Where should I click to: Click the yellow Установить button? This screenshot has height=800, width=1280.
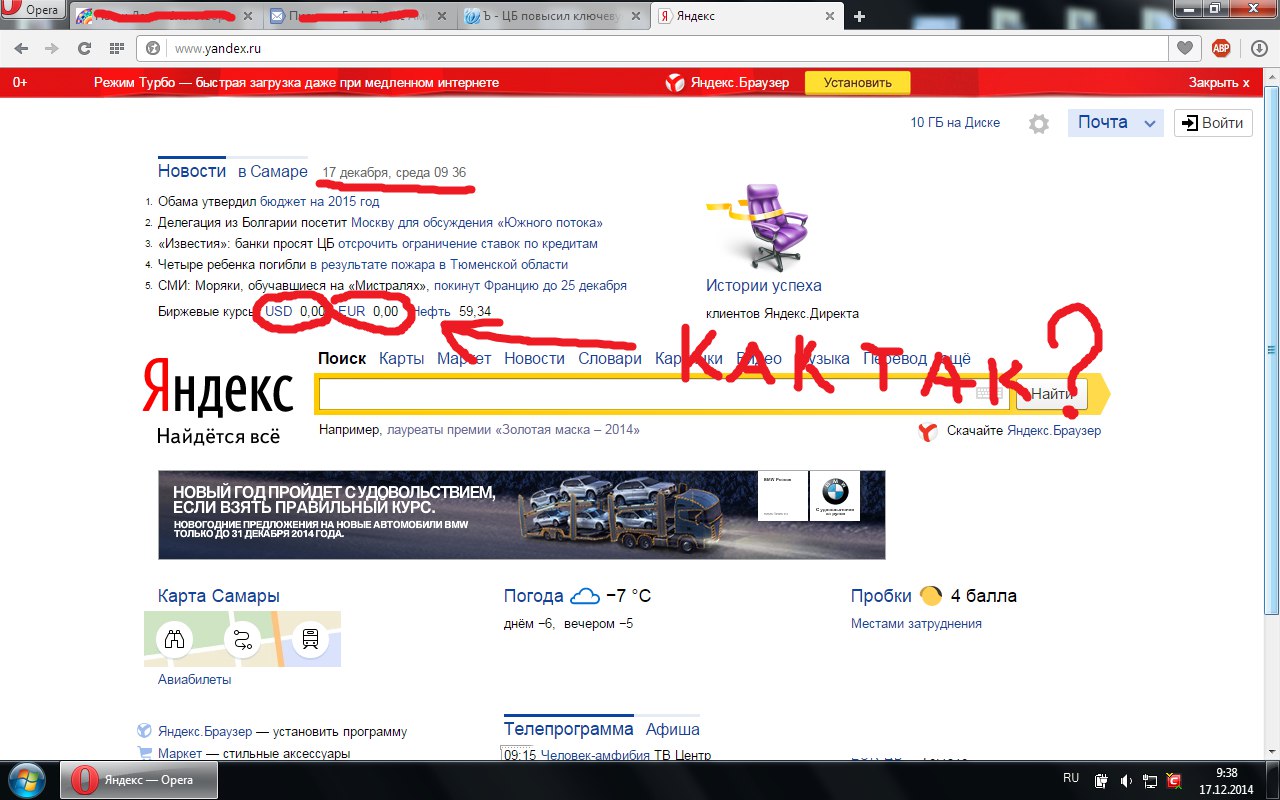(857, 83)
